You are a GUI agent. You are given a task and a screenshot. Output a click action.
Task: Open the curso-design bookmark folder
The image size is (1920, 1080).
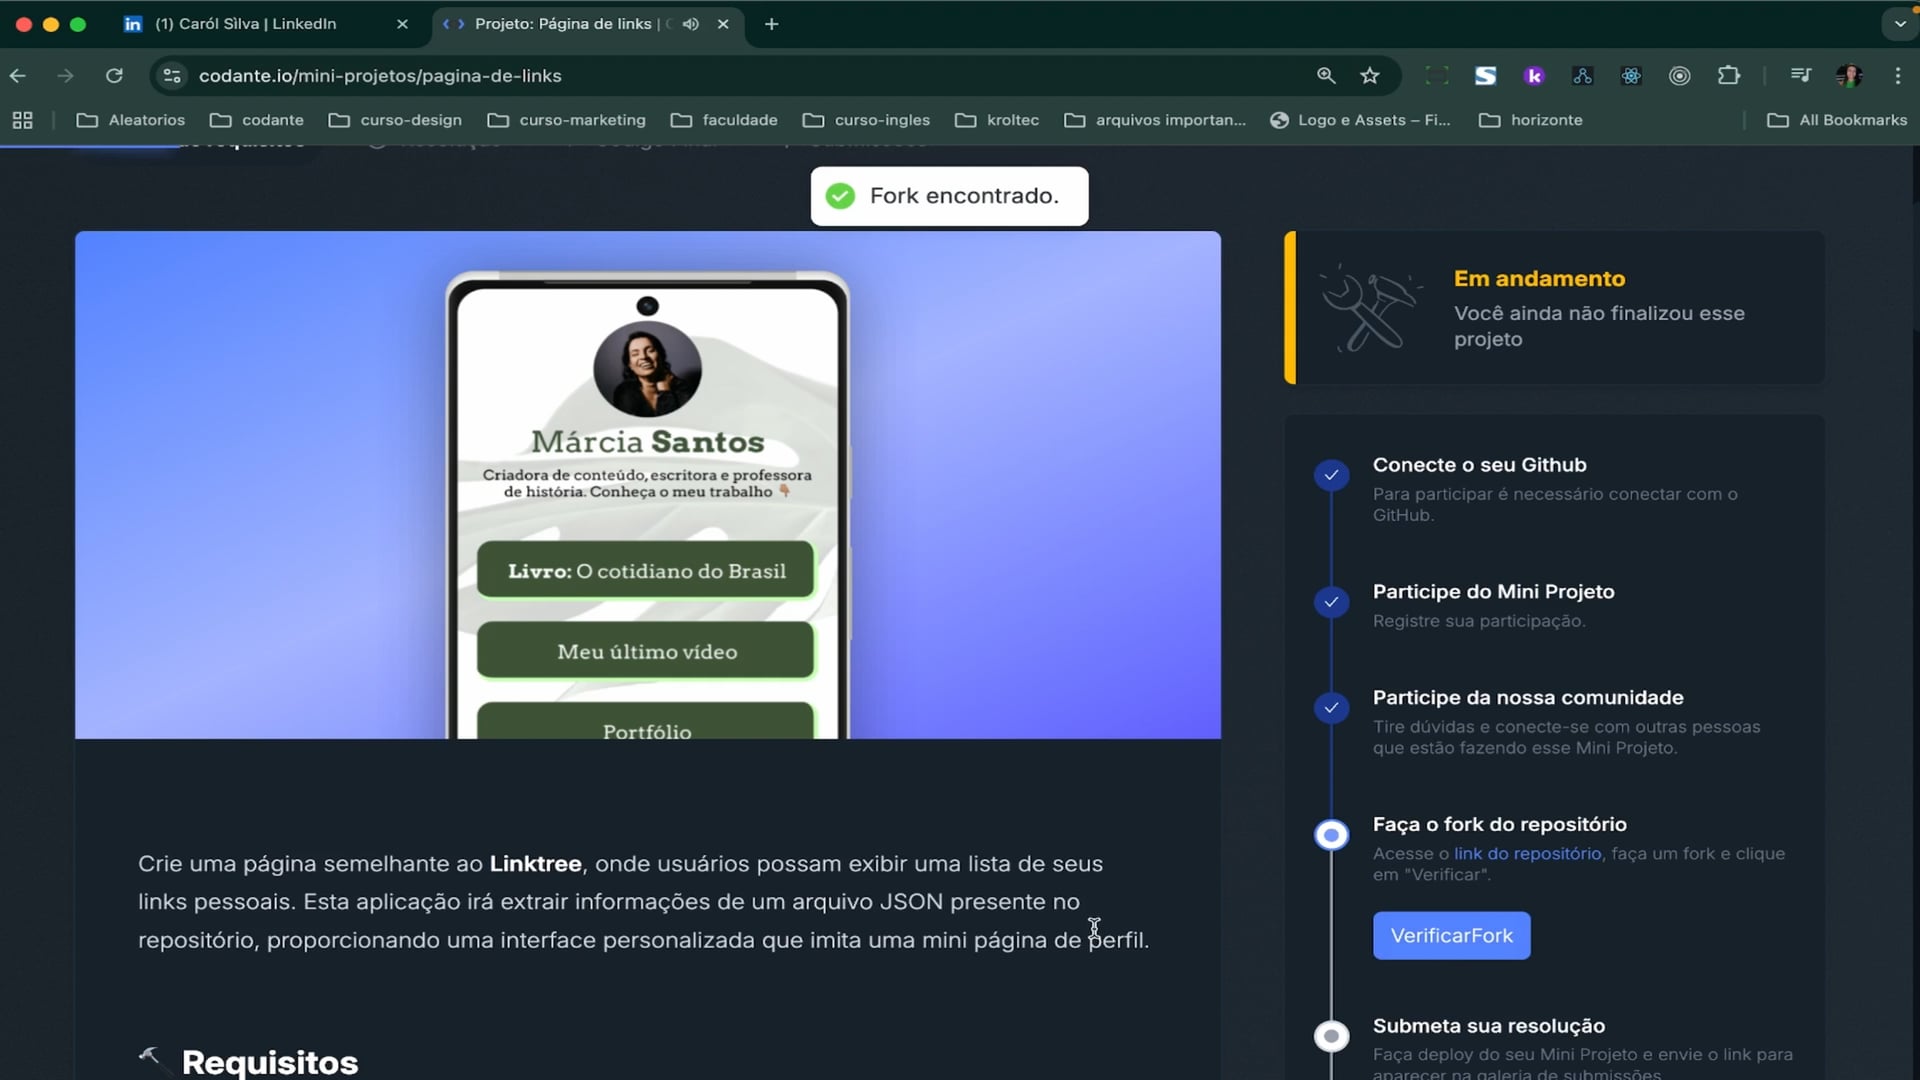[x=396, y=120]
